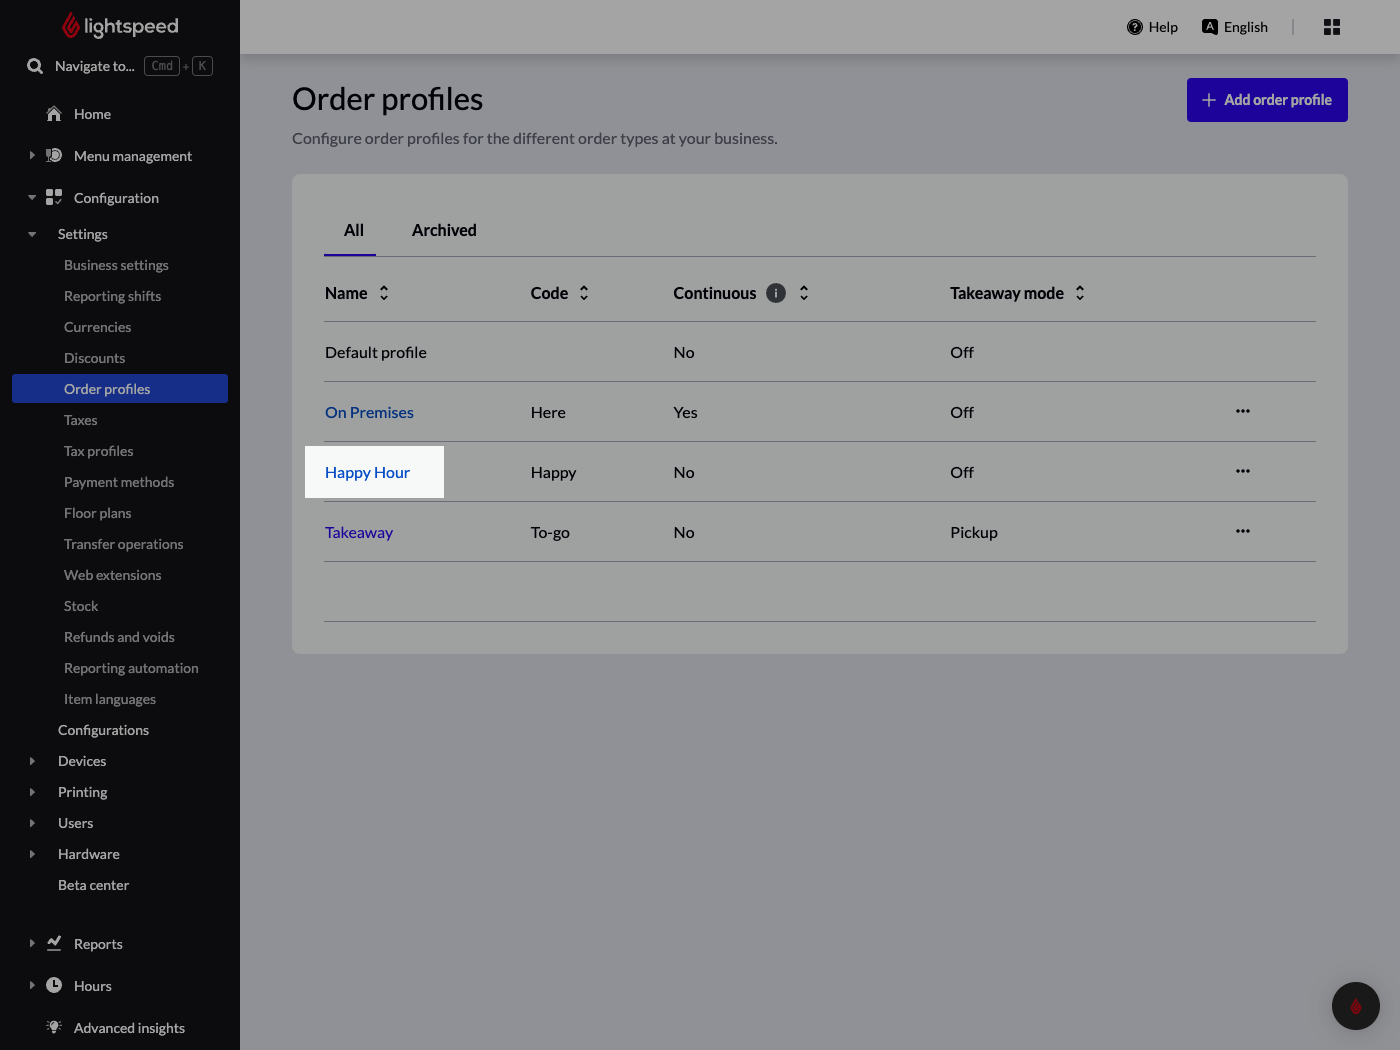This screenshot has width=1400, height=1050.
Task: Click the Reports chart icon
Action: (54, 944)
